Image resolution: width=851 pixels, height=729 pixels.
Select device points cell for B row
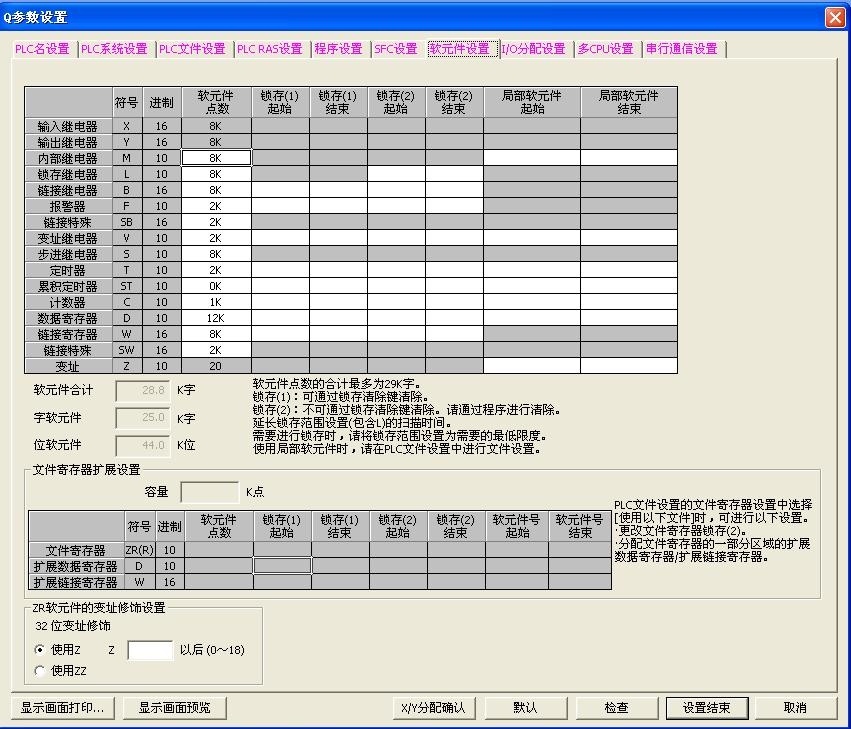217,190
